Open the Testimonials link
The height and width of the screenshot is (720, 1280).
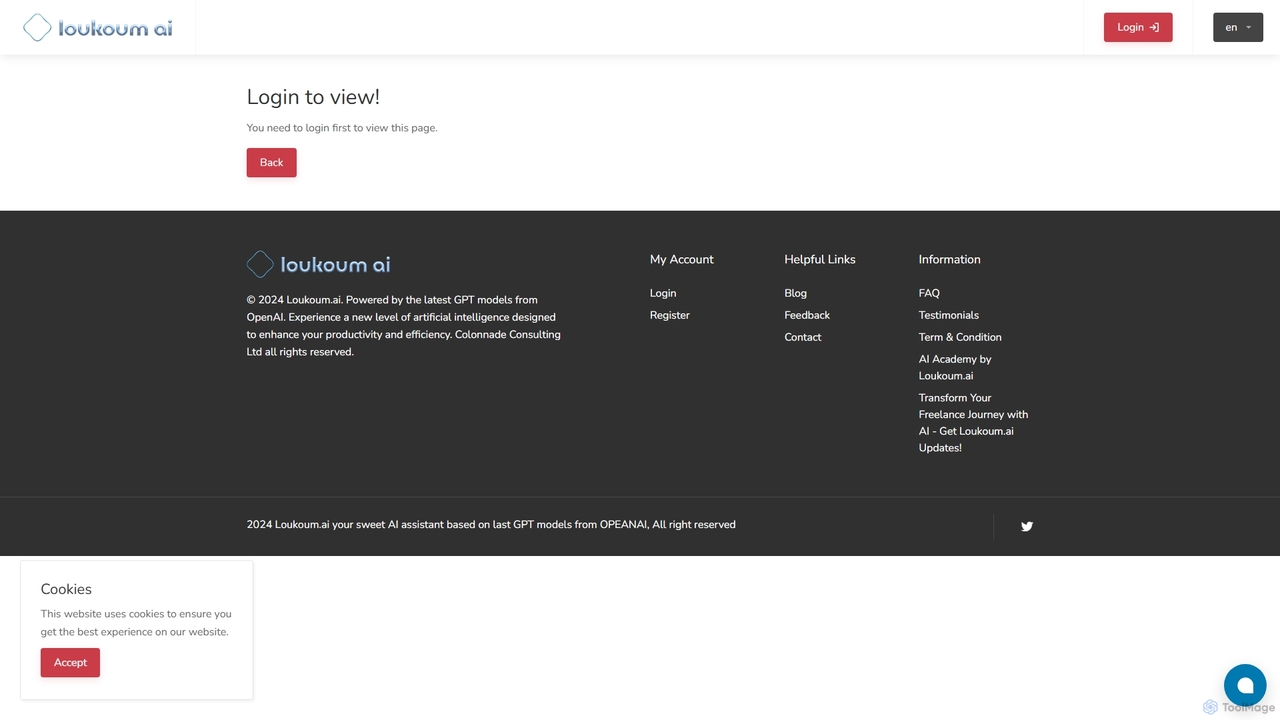[x=949, y=315]
